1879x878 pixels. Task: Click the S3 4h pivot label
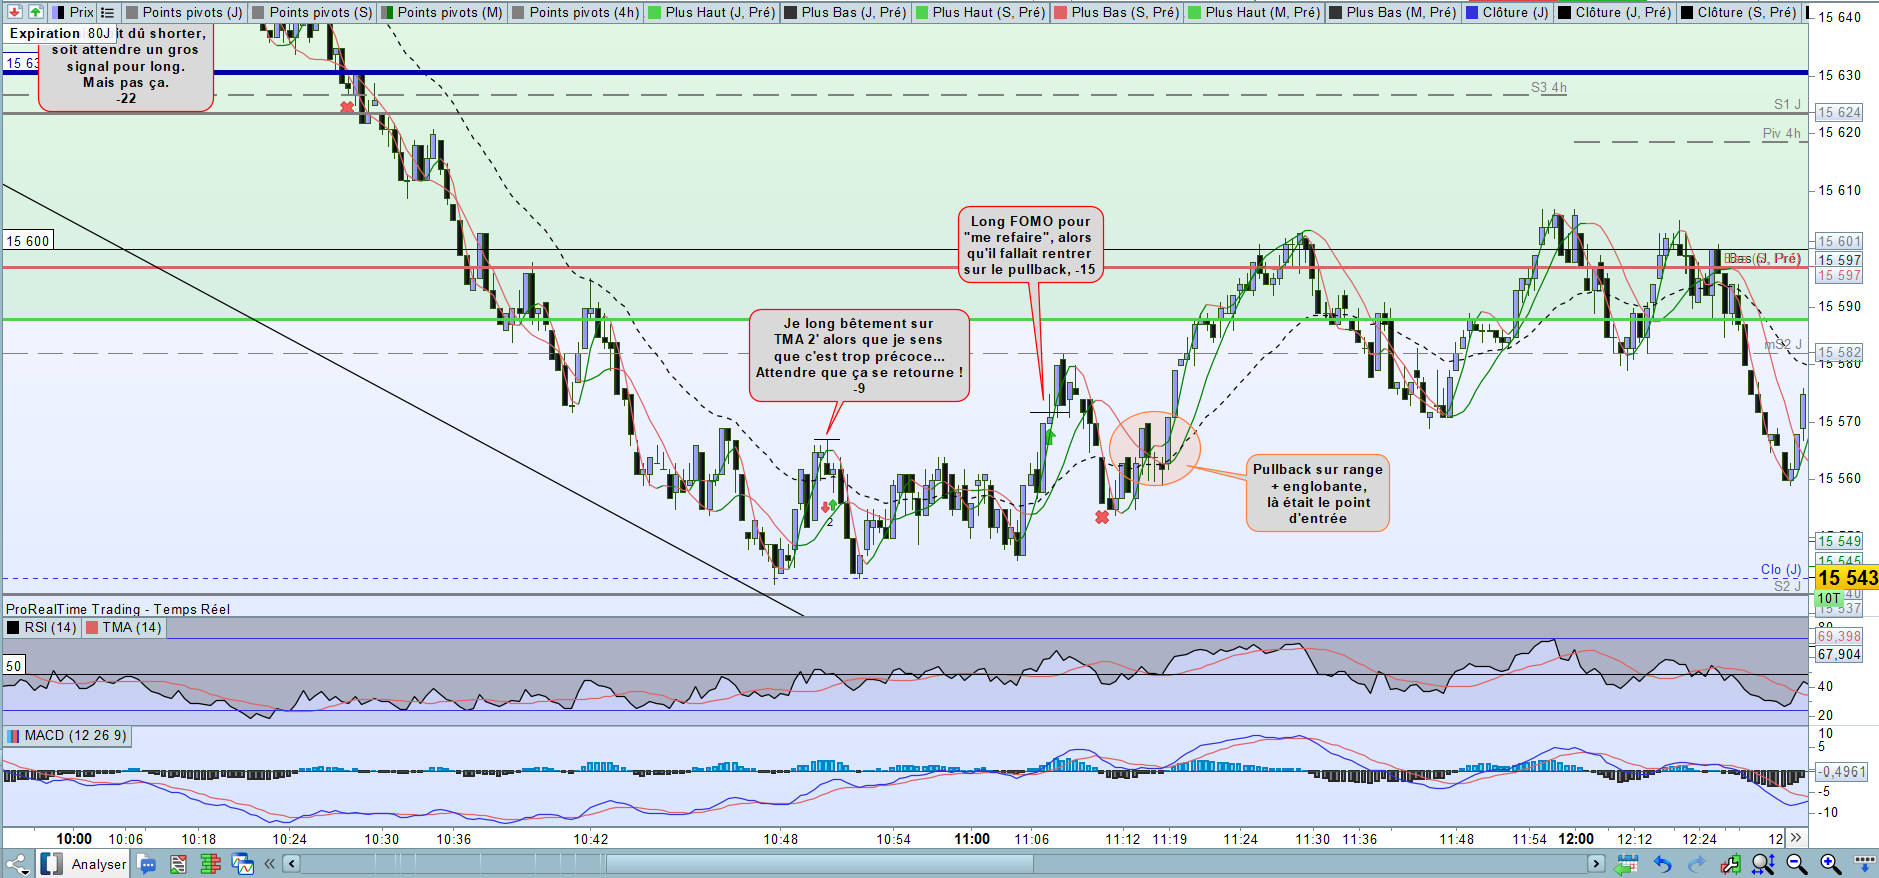[1549, 88]
